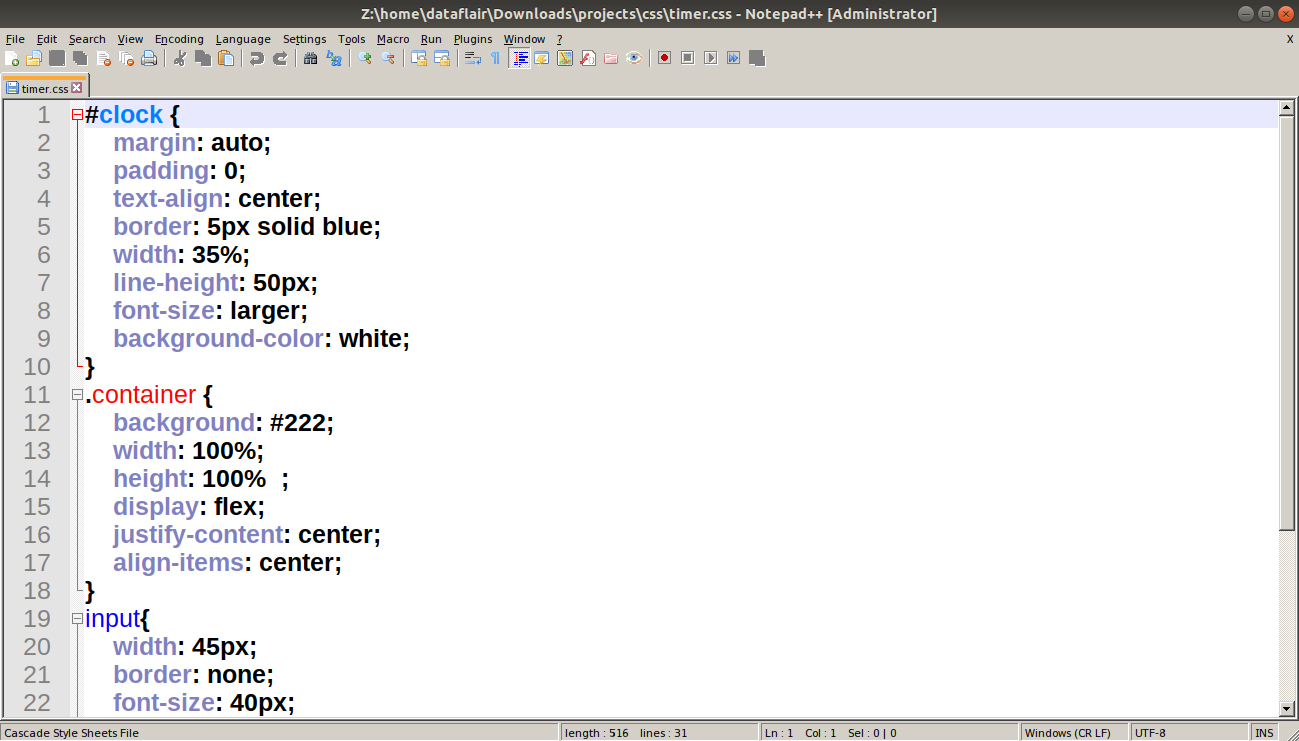Click the length : 516 status field
Screen dimensions: 1299x741
click(x=659, y=733)
